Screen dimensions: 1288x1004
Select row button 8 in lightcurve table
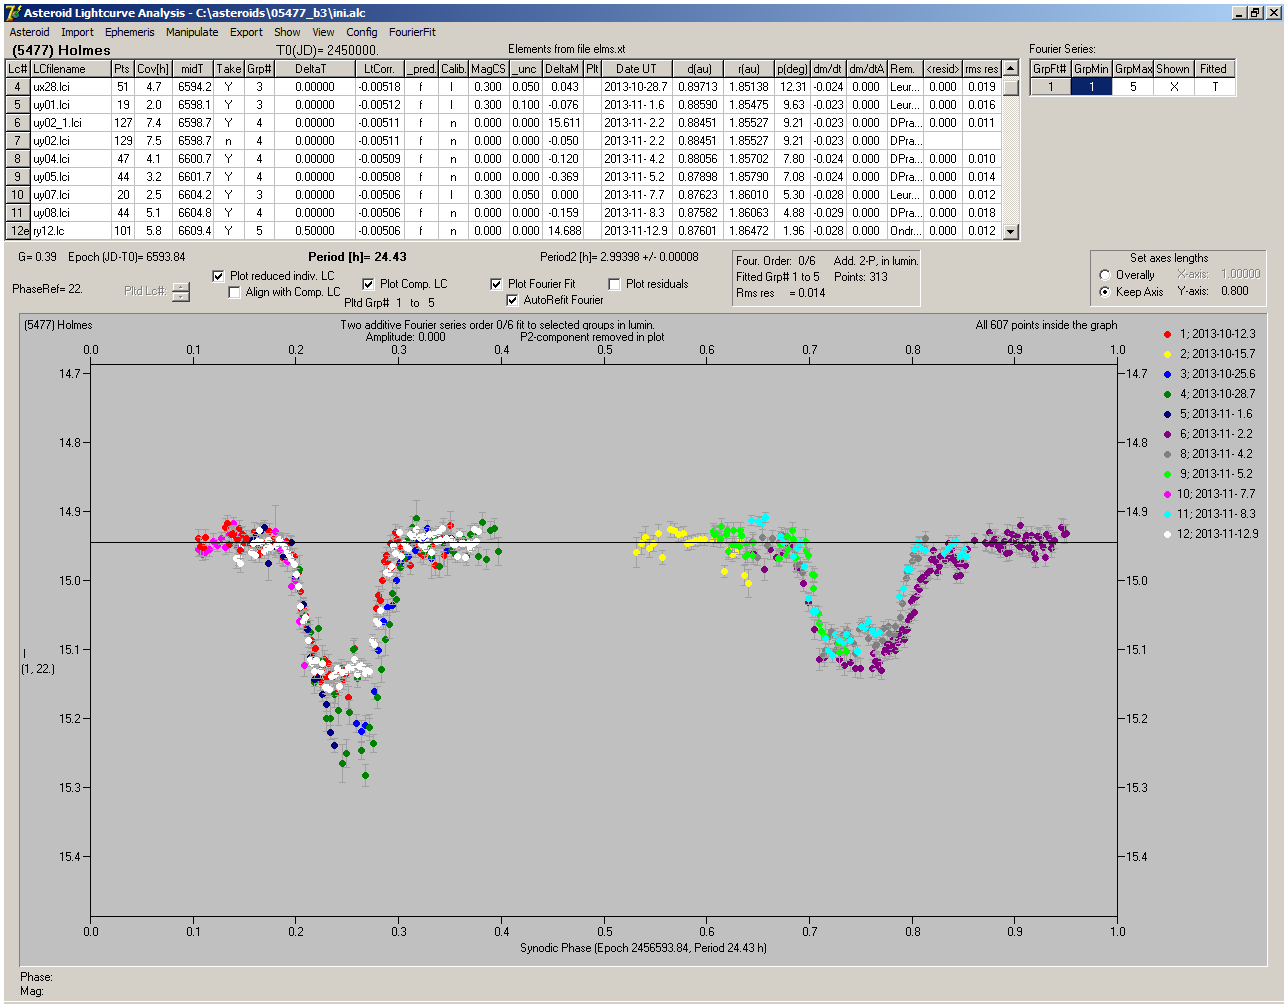point(18,159)
